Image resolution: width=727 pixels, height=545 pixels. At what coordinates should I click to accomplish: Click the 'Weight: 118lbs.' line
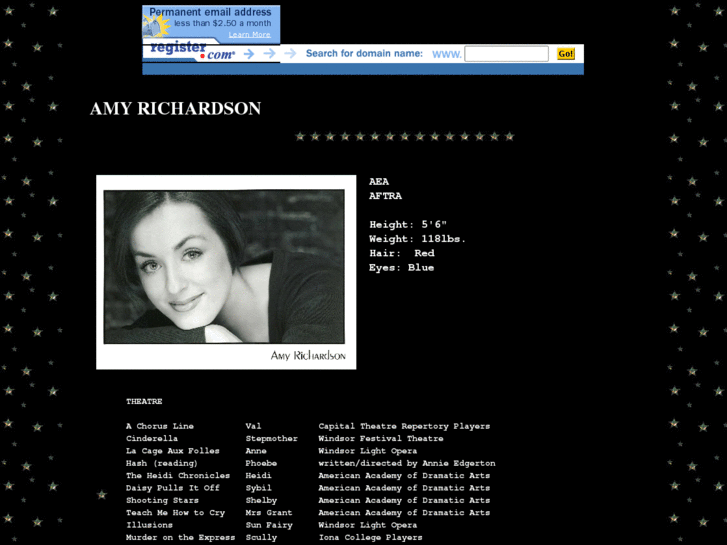417,239
